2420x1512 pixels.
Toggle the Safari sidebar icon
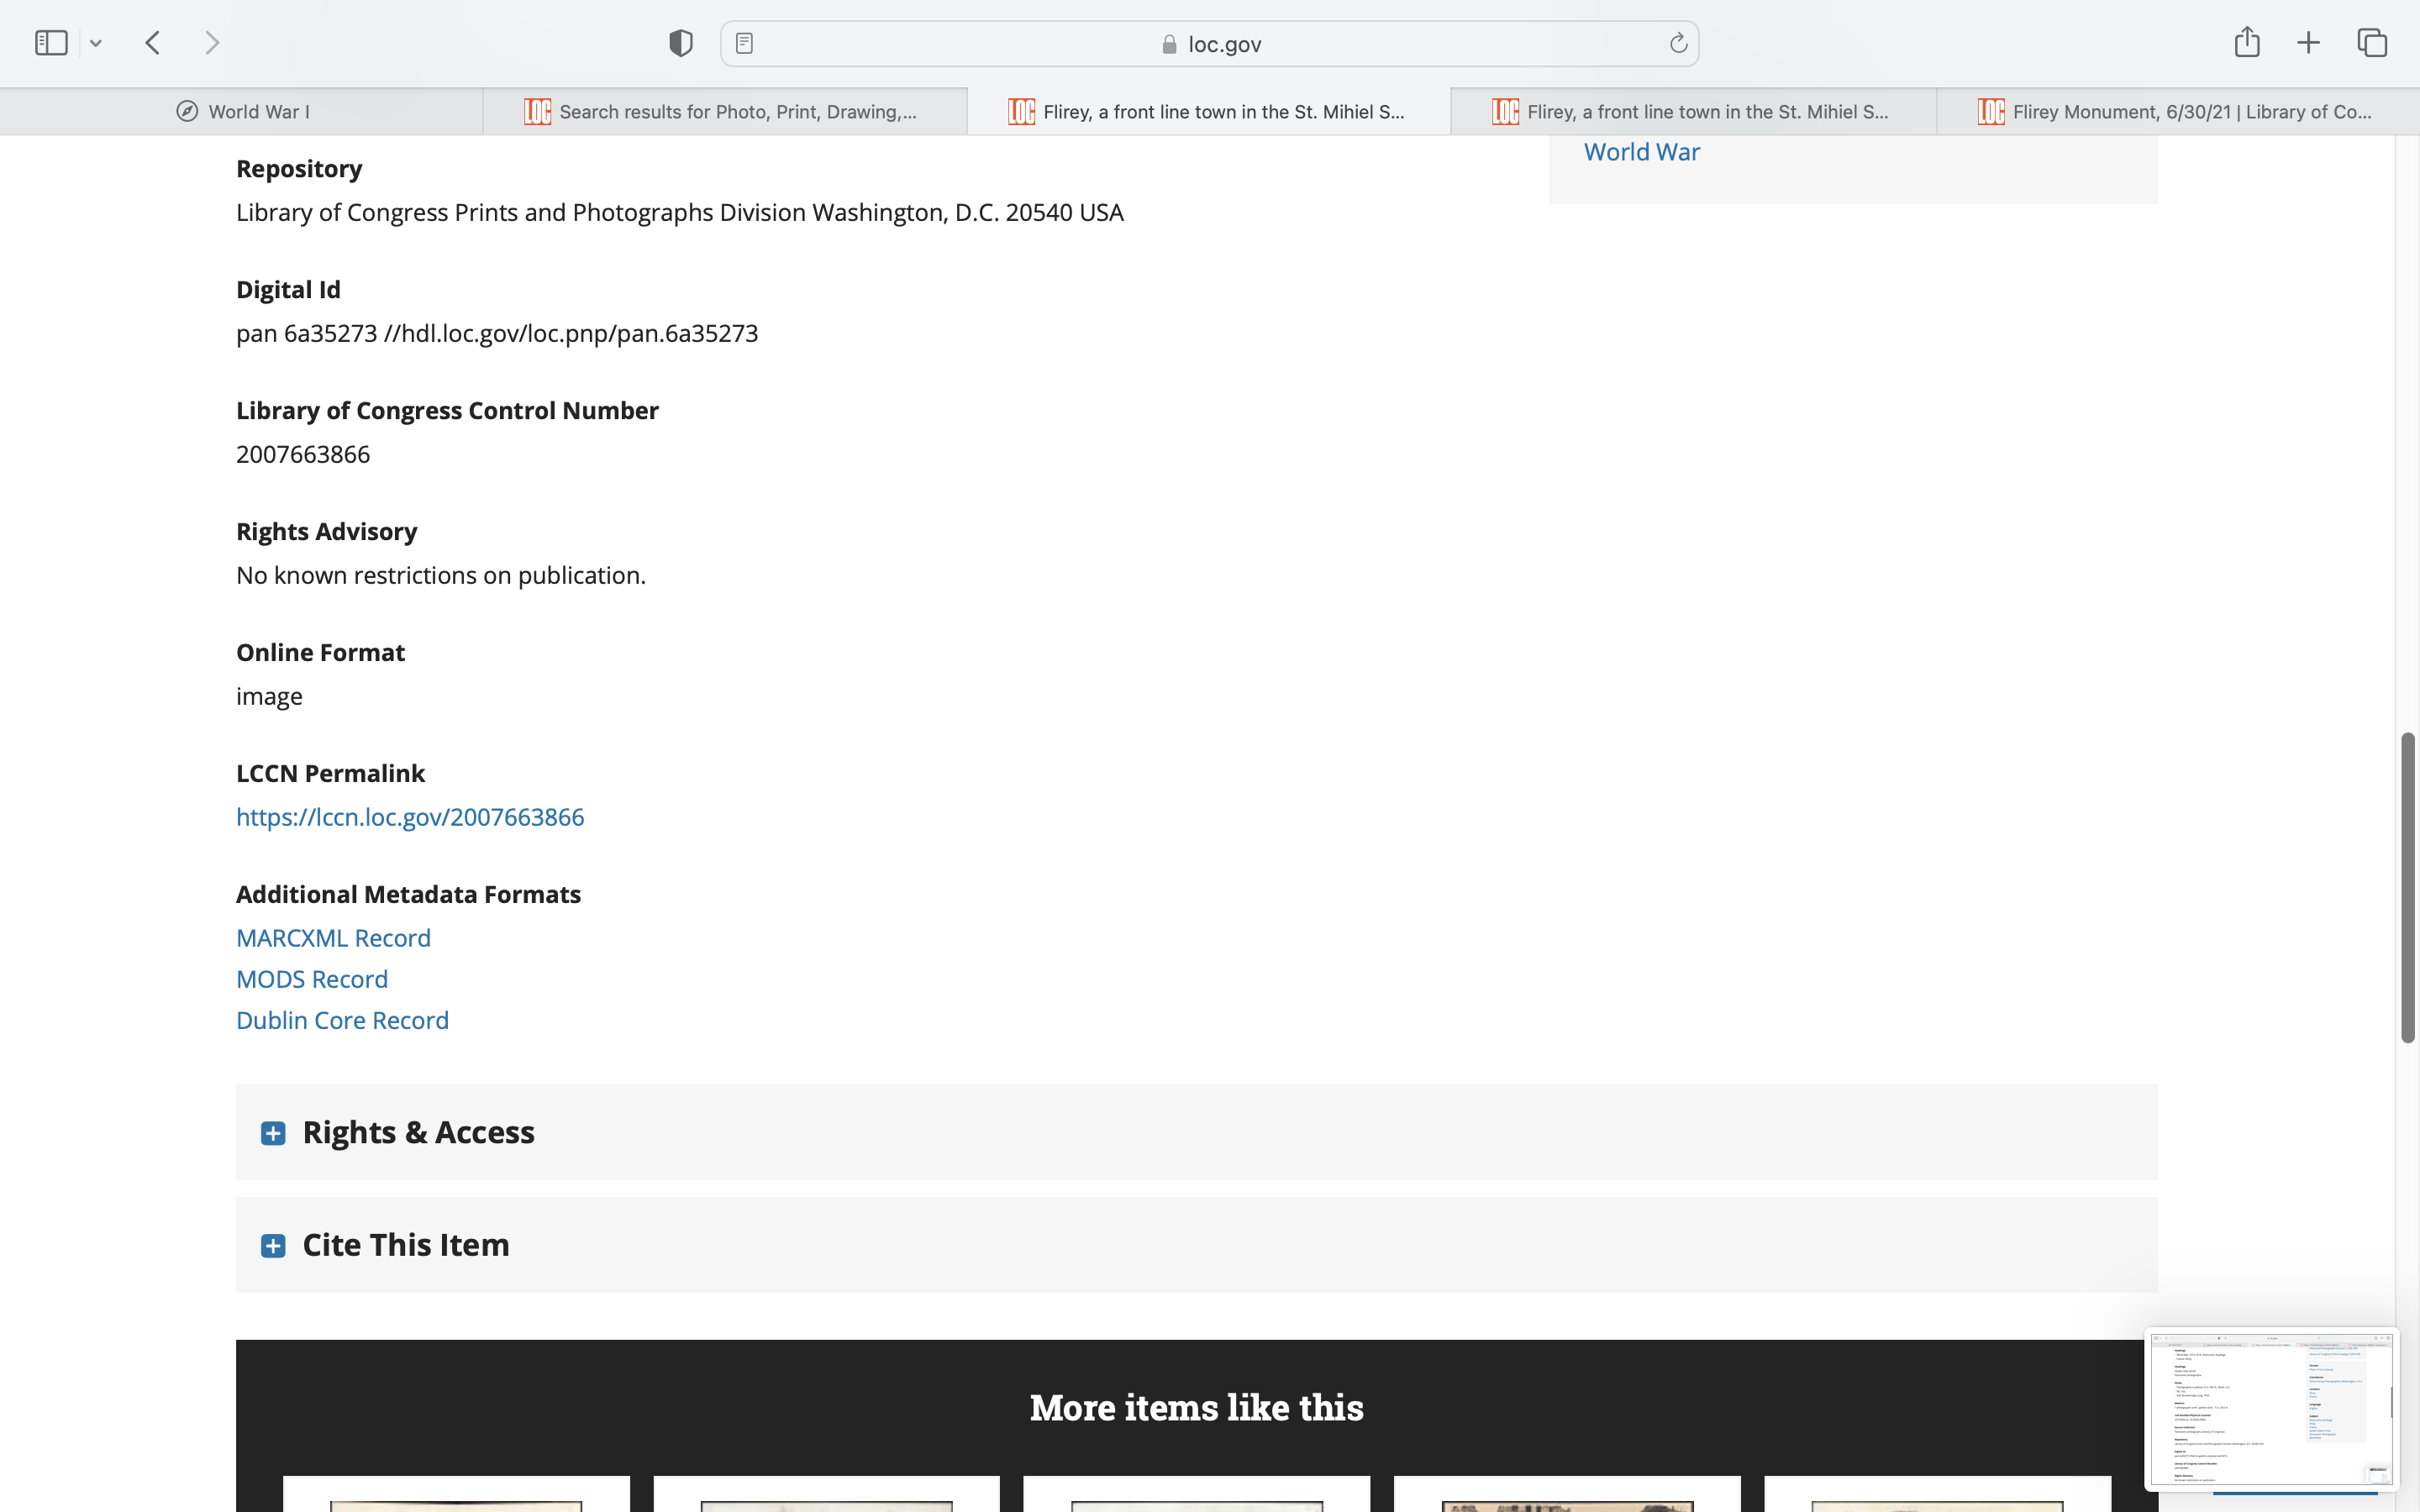pos(51,43)
